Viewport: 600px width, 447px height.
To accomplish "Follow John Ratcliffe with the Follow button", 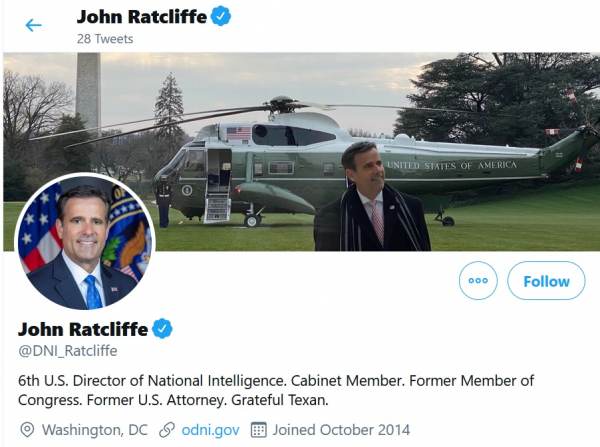I will click(x=546, y=281).
